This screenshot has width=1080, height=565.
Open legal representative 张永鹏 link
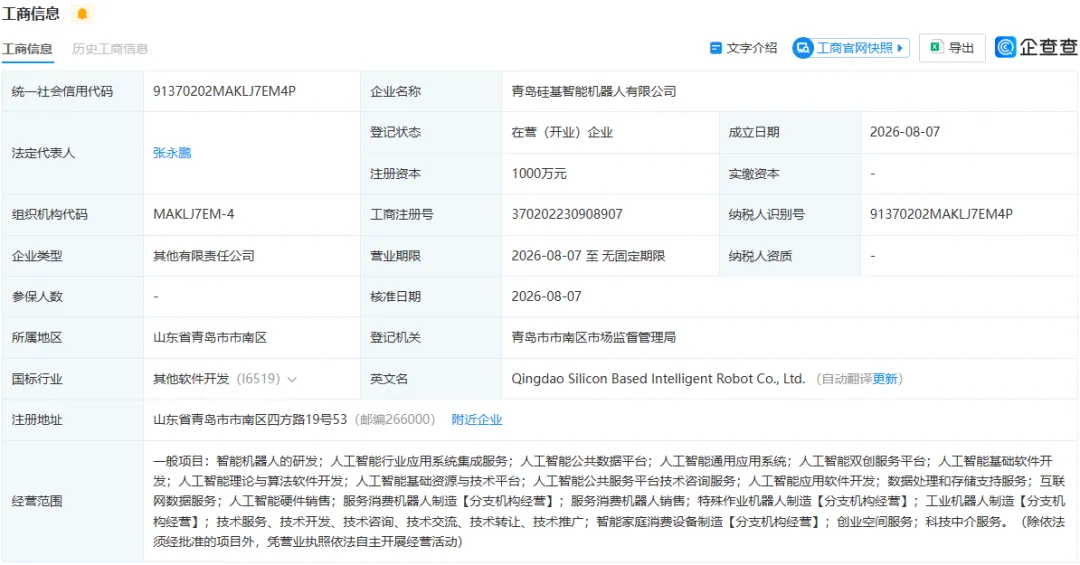(x=172, y=153)
